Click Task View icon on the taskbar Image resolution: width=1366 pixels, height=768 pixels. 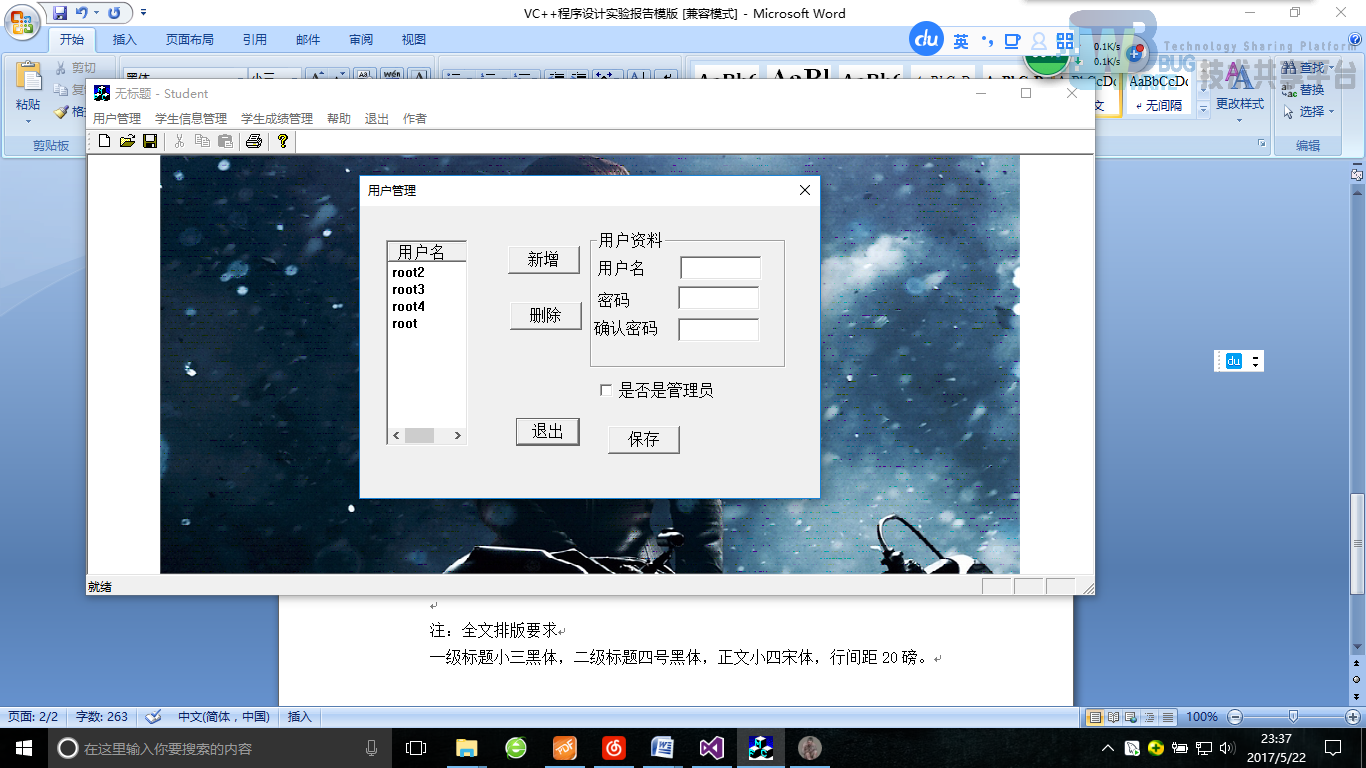pyautogui.click(x=415, y=747)
